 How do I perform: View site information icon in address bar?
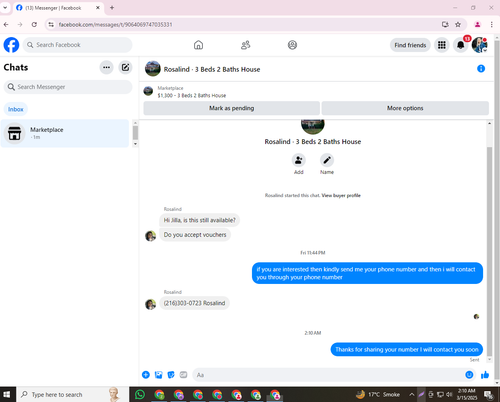51,24
